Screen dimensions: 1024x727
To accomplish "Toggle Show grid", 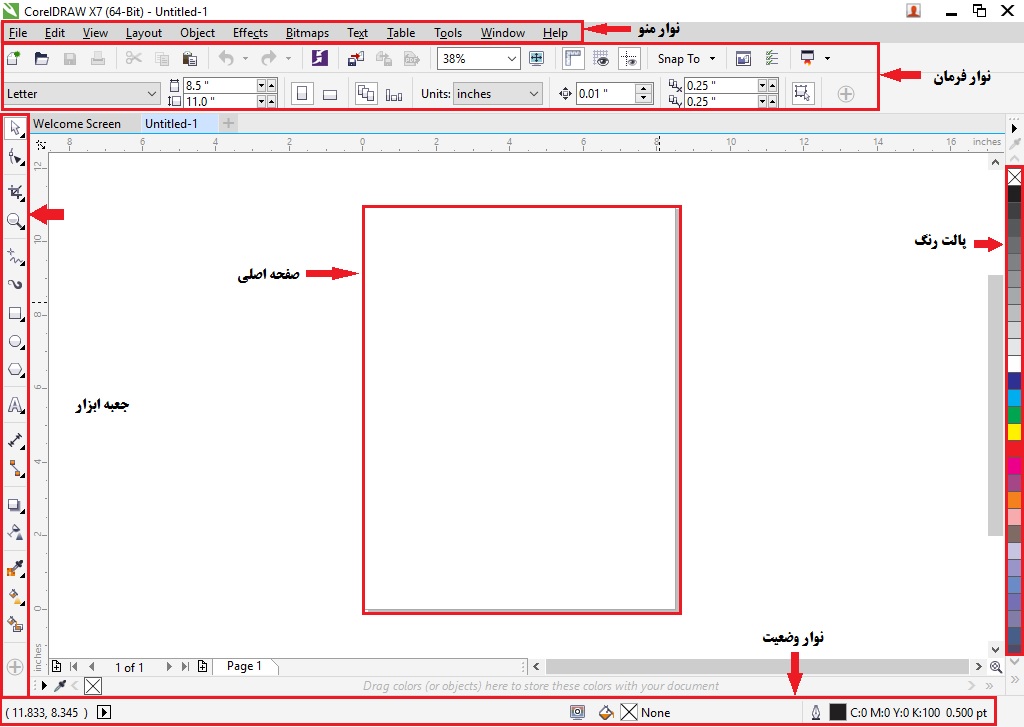I will pos(601,59).
